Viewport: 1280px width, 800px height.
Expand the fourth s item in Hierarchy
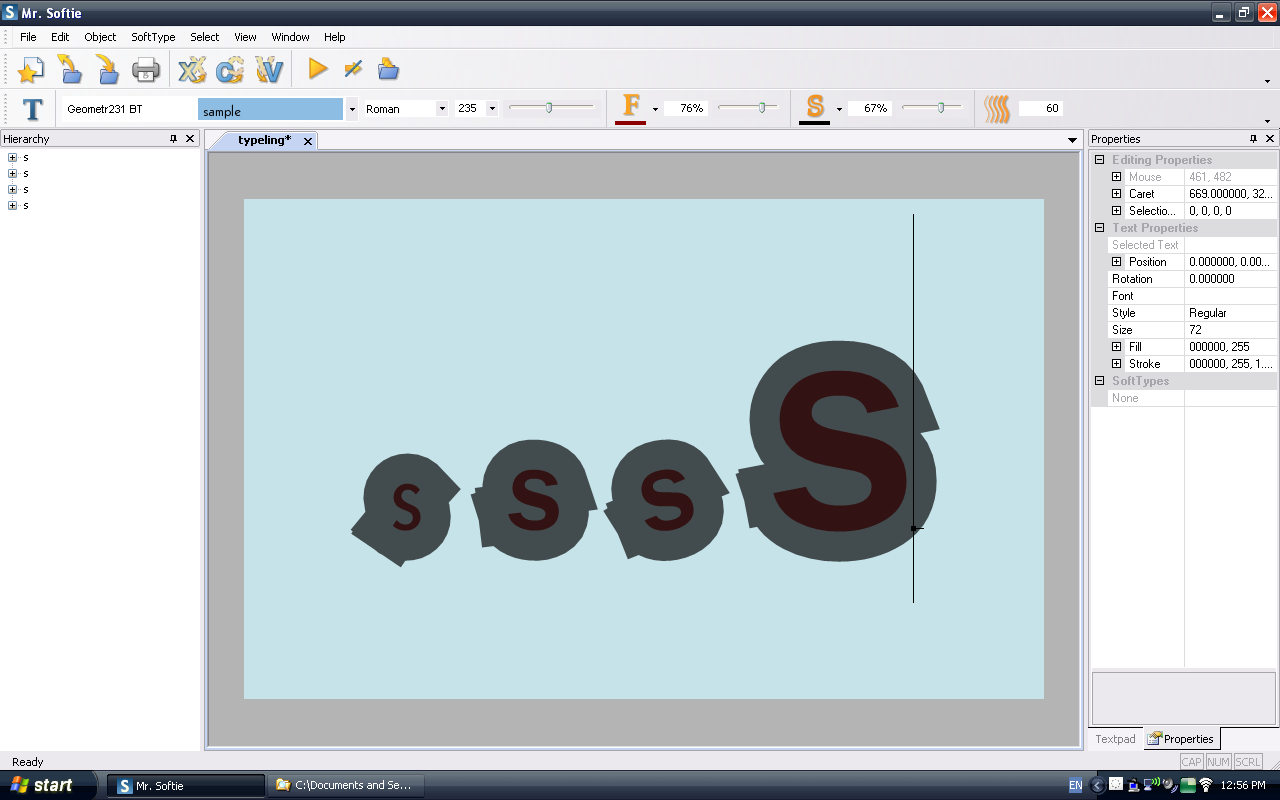point(12,206)
